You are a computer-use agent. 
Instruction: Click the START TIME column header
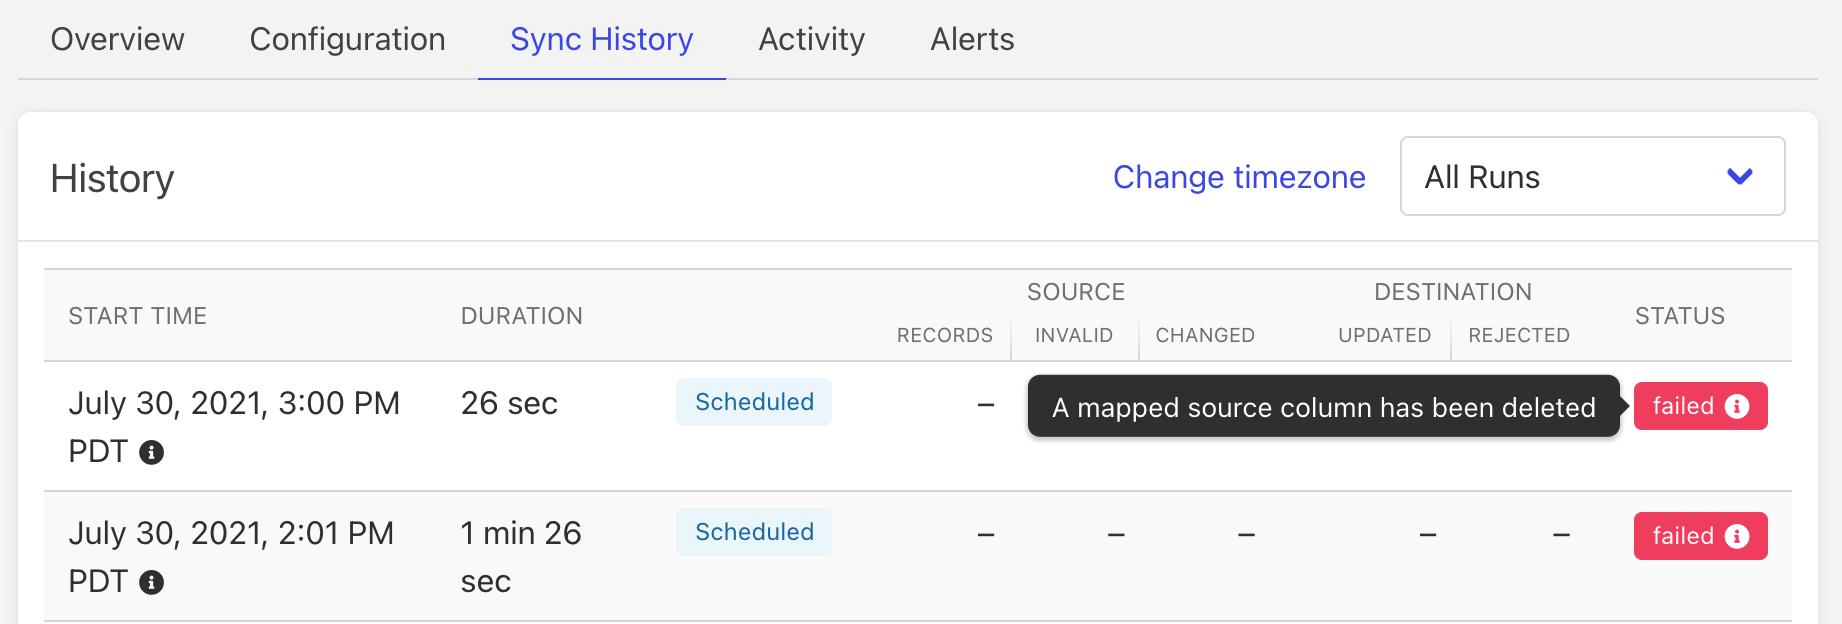click(137, 316)
